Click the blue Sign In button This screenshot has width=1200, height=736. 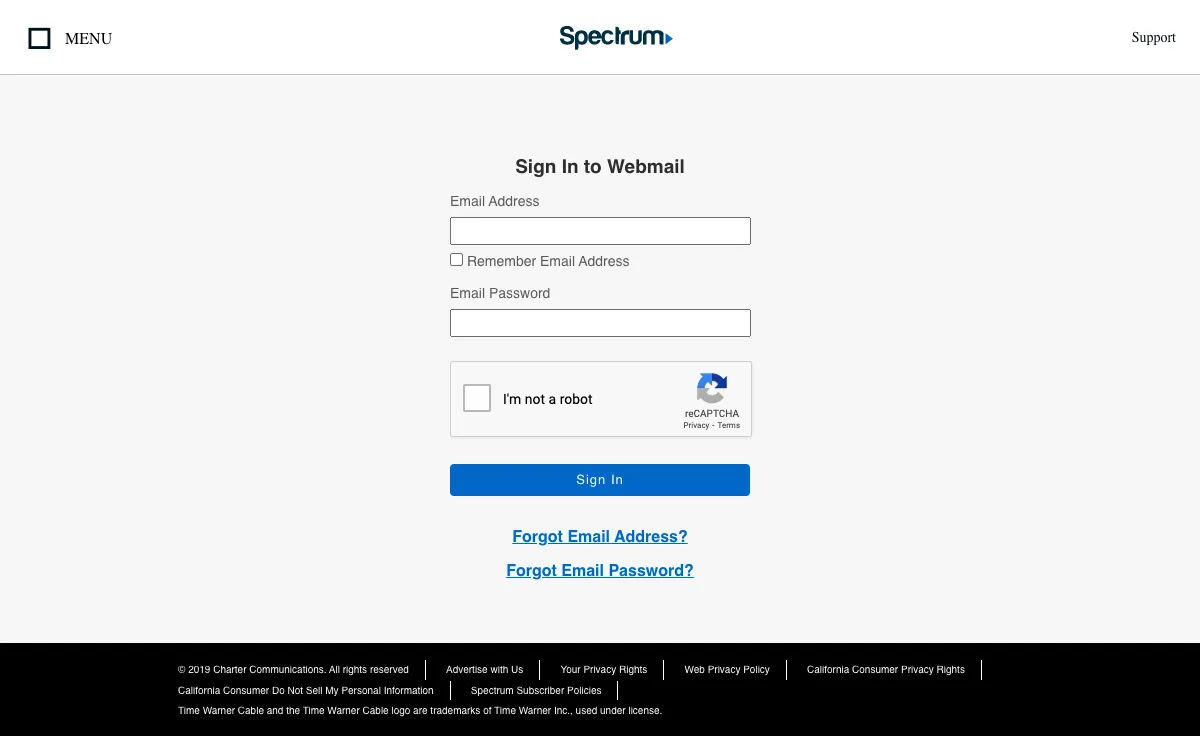pos(600,480)
